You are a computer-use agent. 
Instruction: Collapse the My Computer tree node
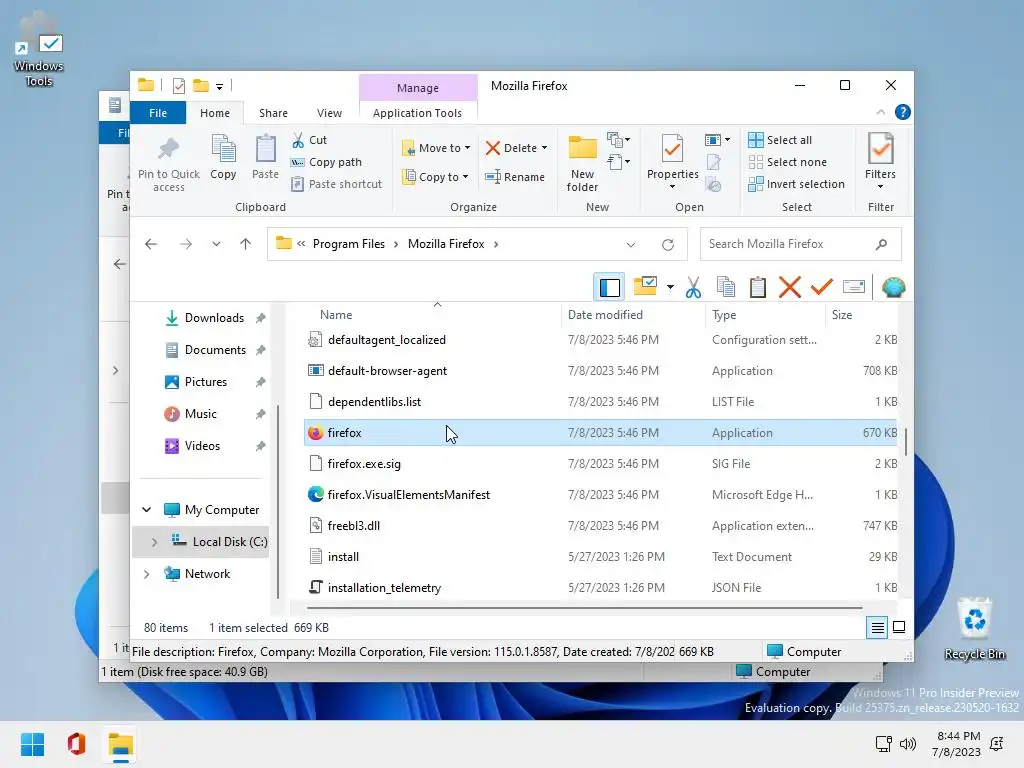click(x=147, y=509)
